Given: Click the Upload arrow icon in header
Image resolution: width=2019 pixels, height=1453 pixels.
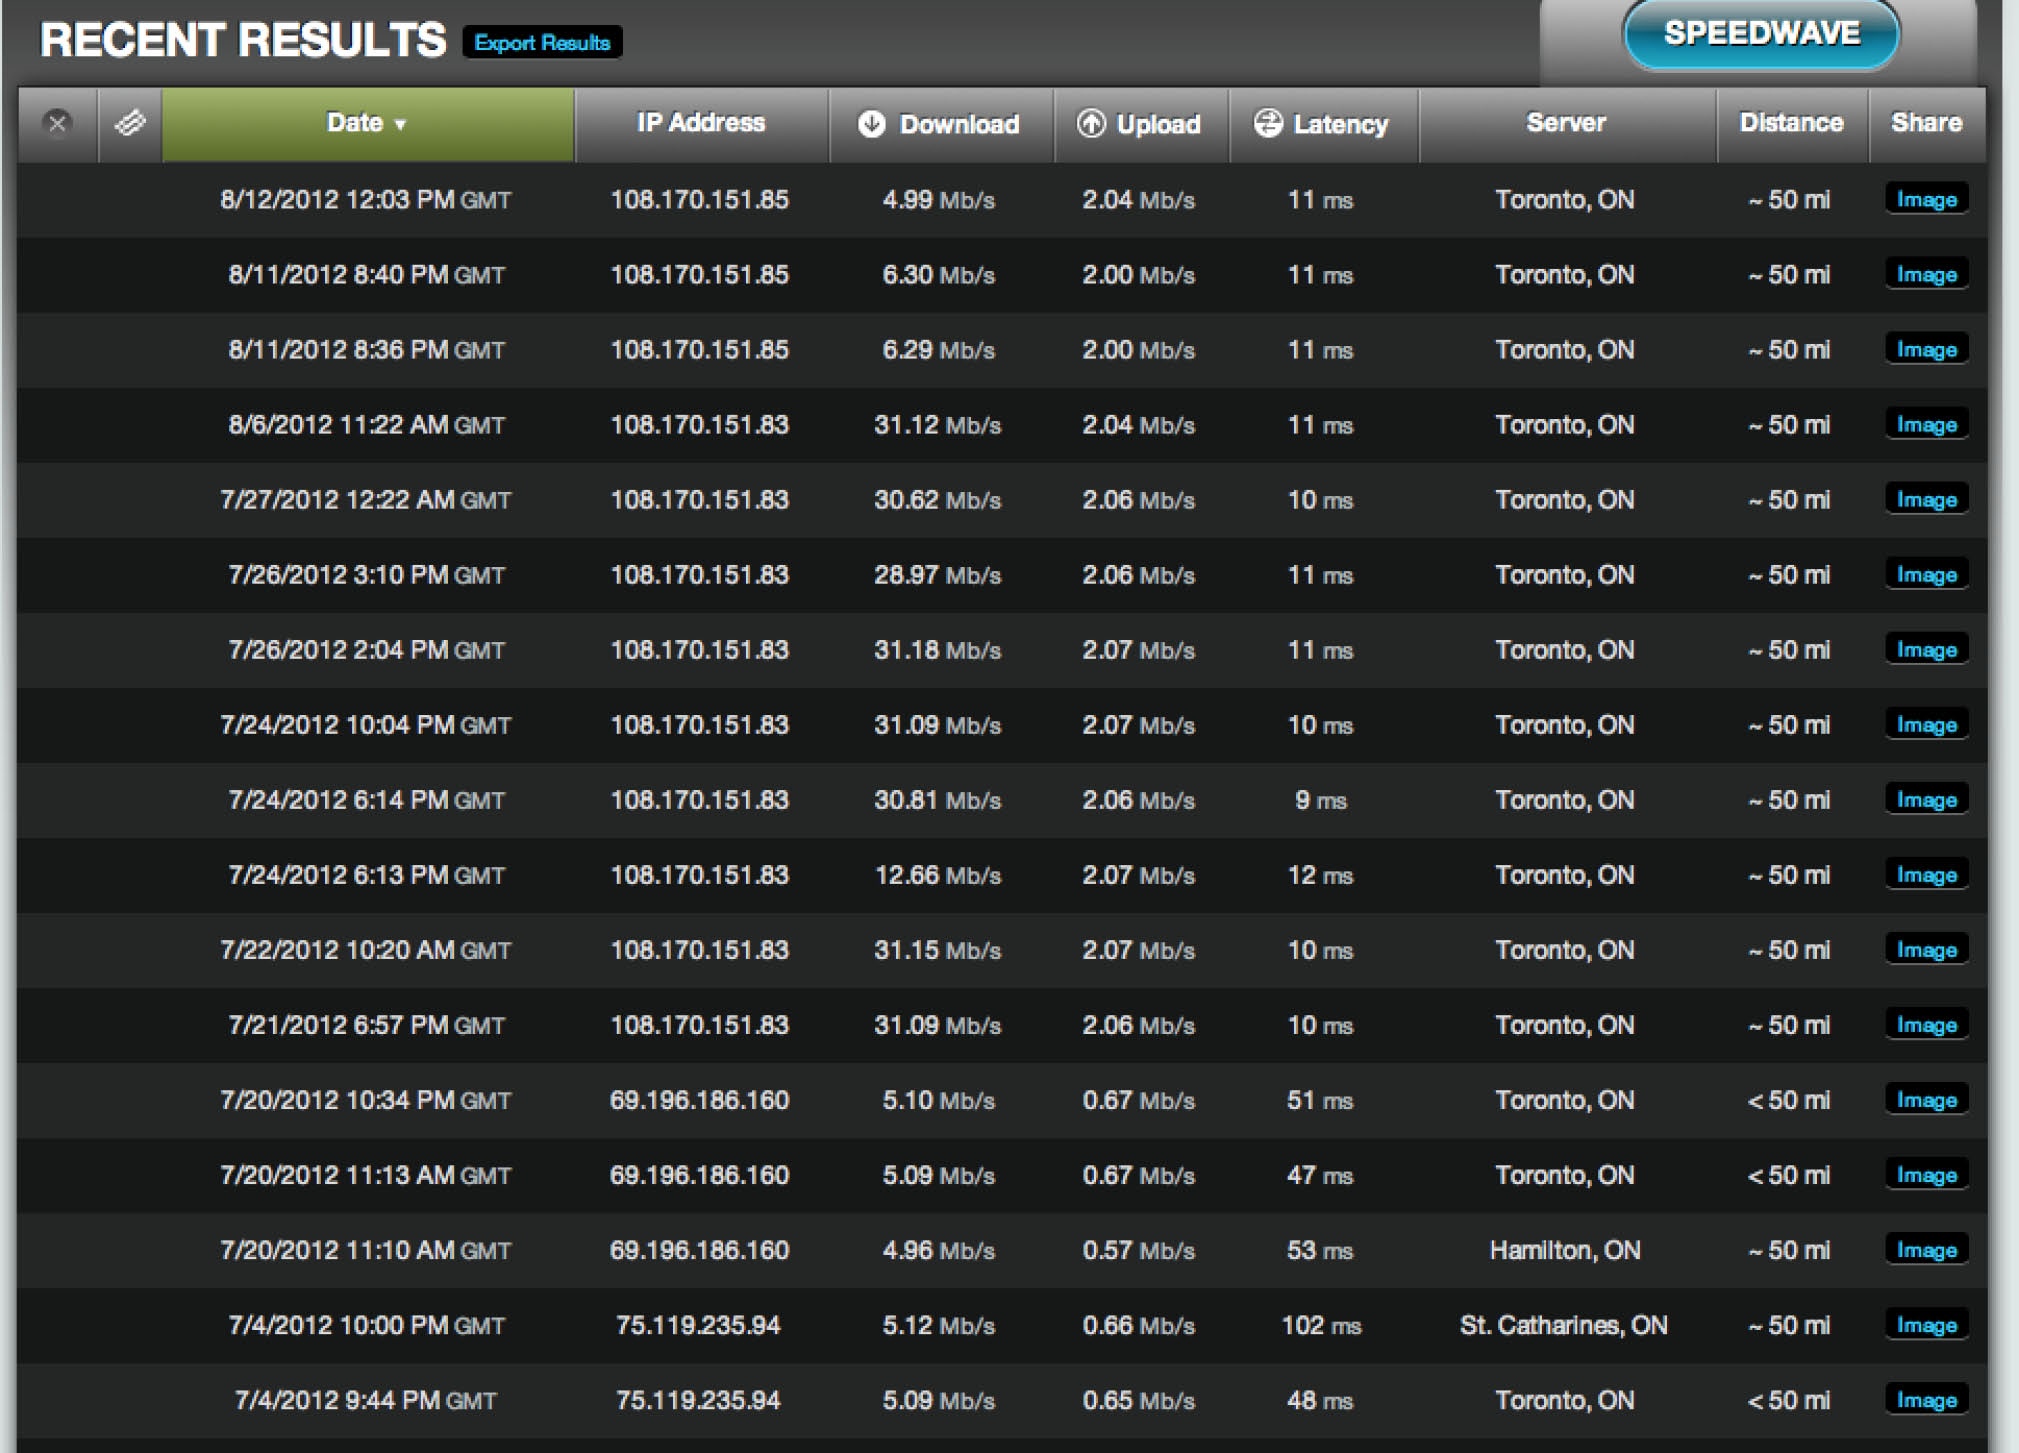Looking at the screenshot, I should point(1090,123).
